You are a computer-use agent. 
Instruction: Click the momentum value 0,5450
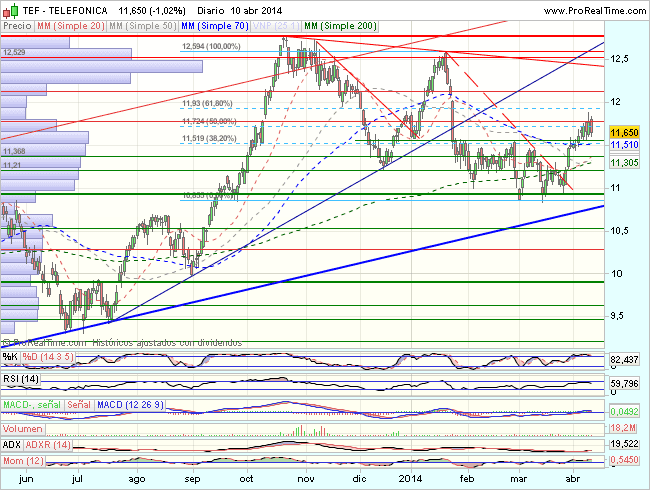[x=624, y=460]
